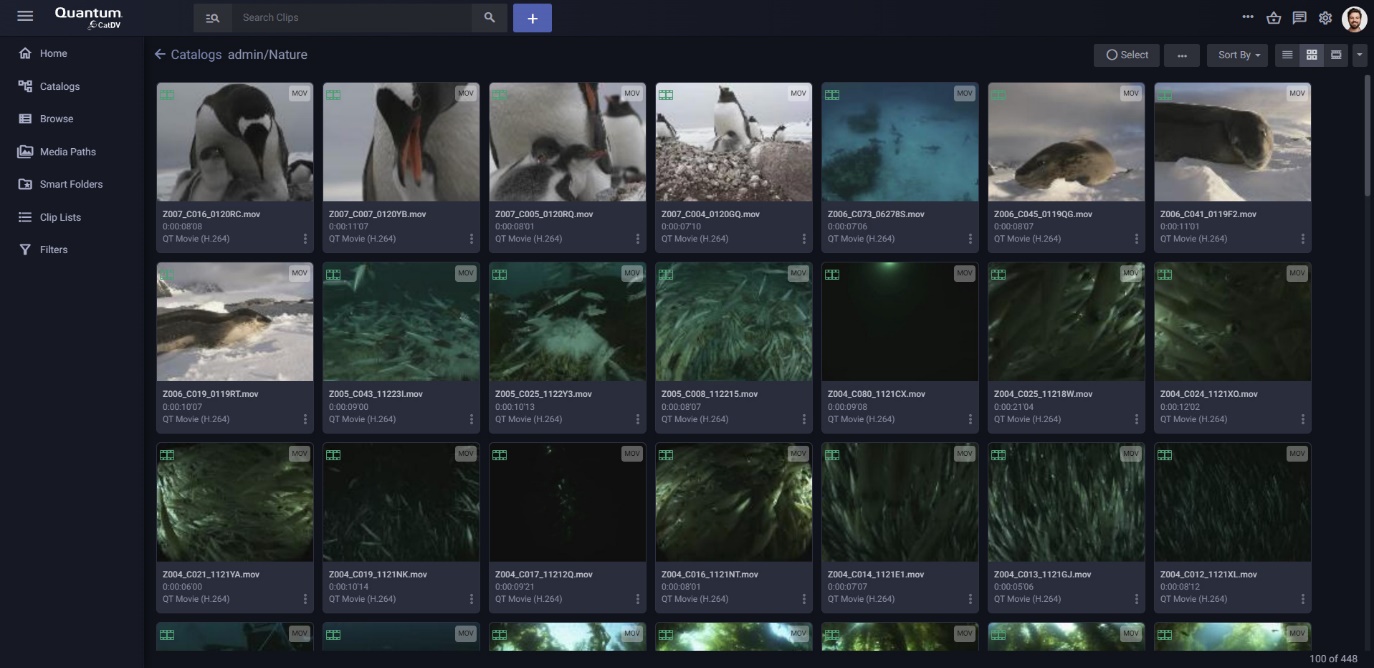Open more options for Z004_C016_1121NT.mov
This screenshot has width=1374, height=668.
coord(804,599)
